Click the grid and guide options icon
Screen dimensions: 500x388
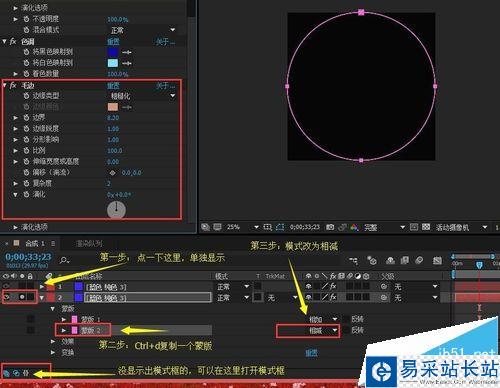[x=267, y=227]
